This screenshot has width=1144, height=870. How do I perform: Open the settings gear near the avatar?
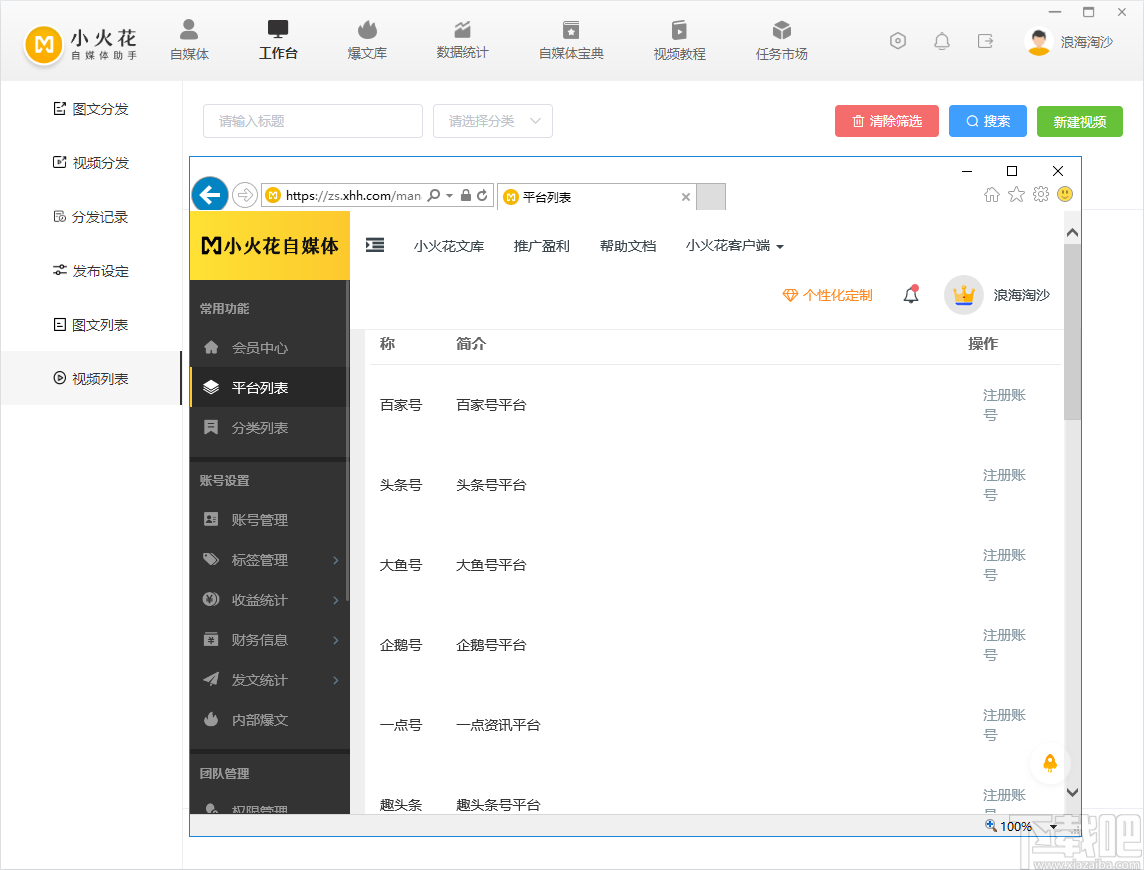897,41
